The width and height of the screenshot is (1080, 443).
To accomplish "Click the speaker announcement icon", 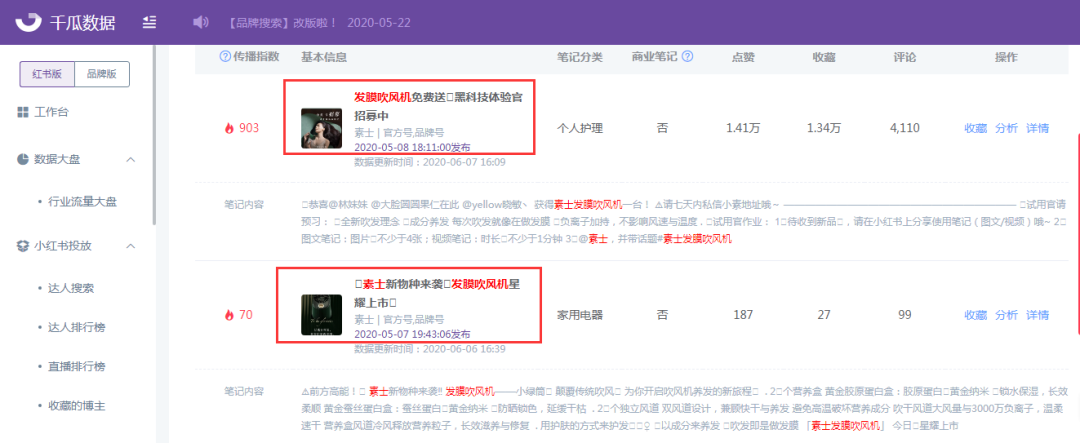I will (x=200, y=22).
